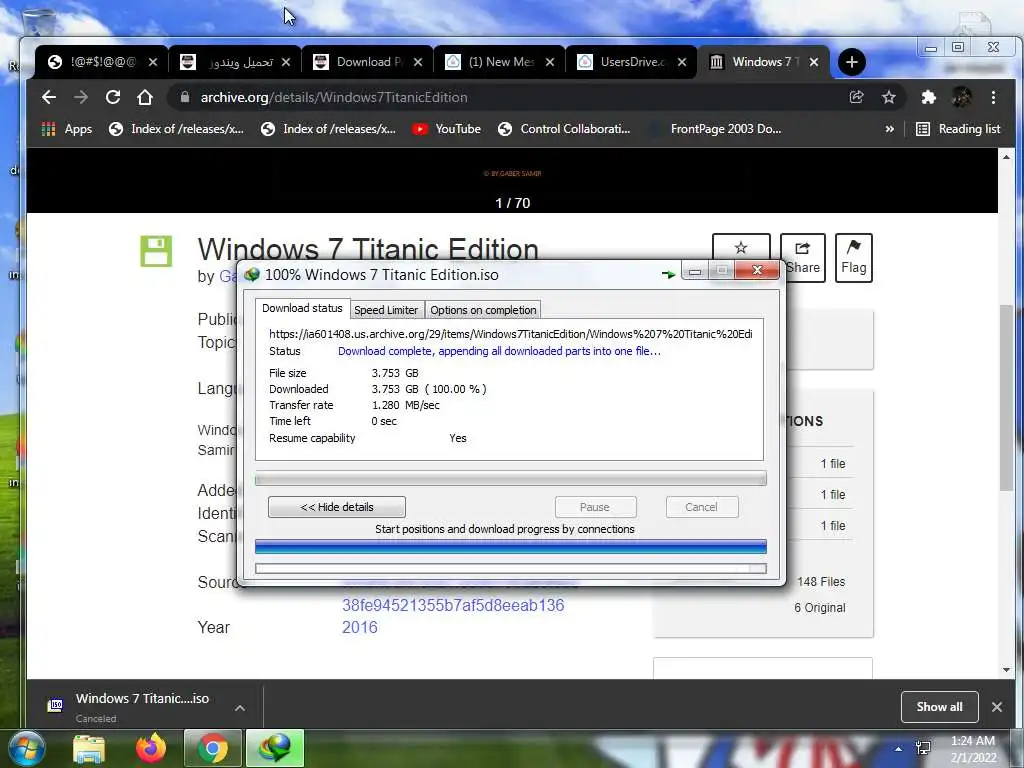Open a new tab with the plus button
The width and height of the screenshot is (1024, 768).
pyautogui.click(x=852, y=62)
